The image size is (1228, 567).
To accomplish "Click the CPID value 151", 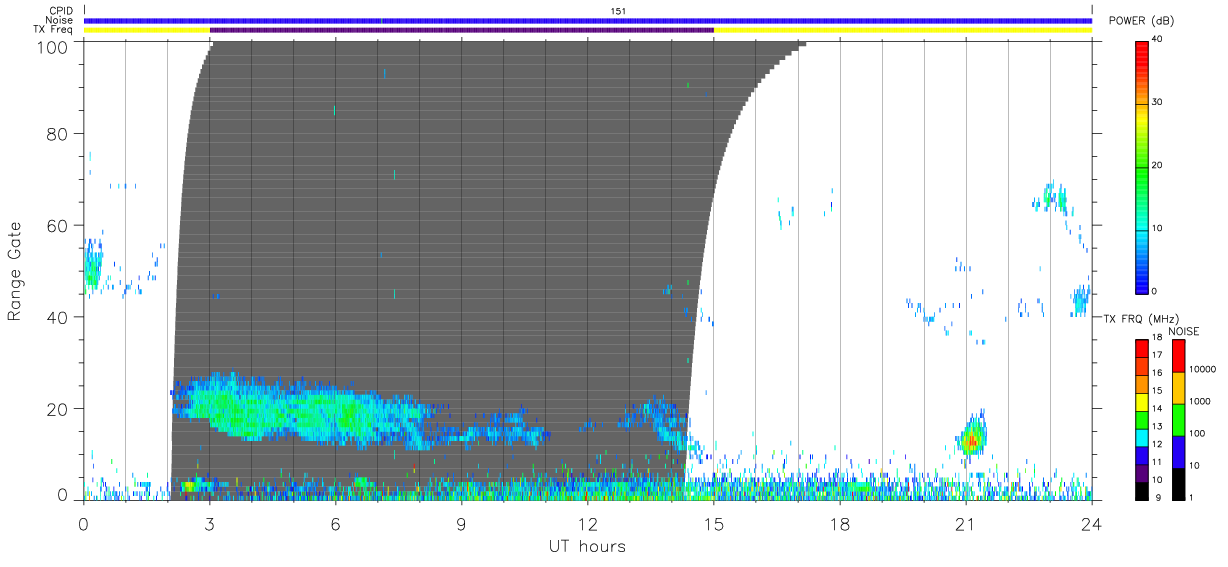I will (x=618, y=10).
